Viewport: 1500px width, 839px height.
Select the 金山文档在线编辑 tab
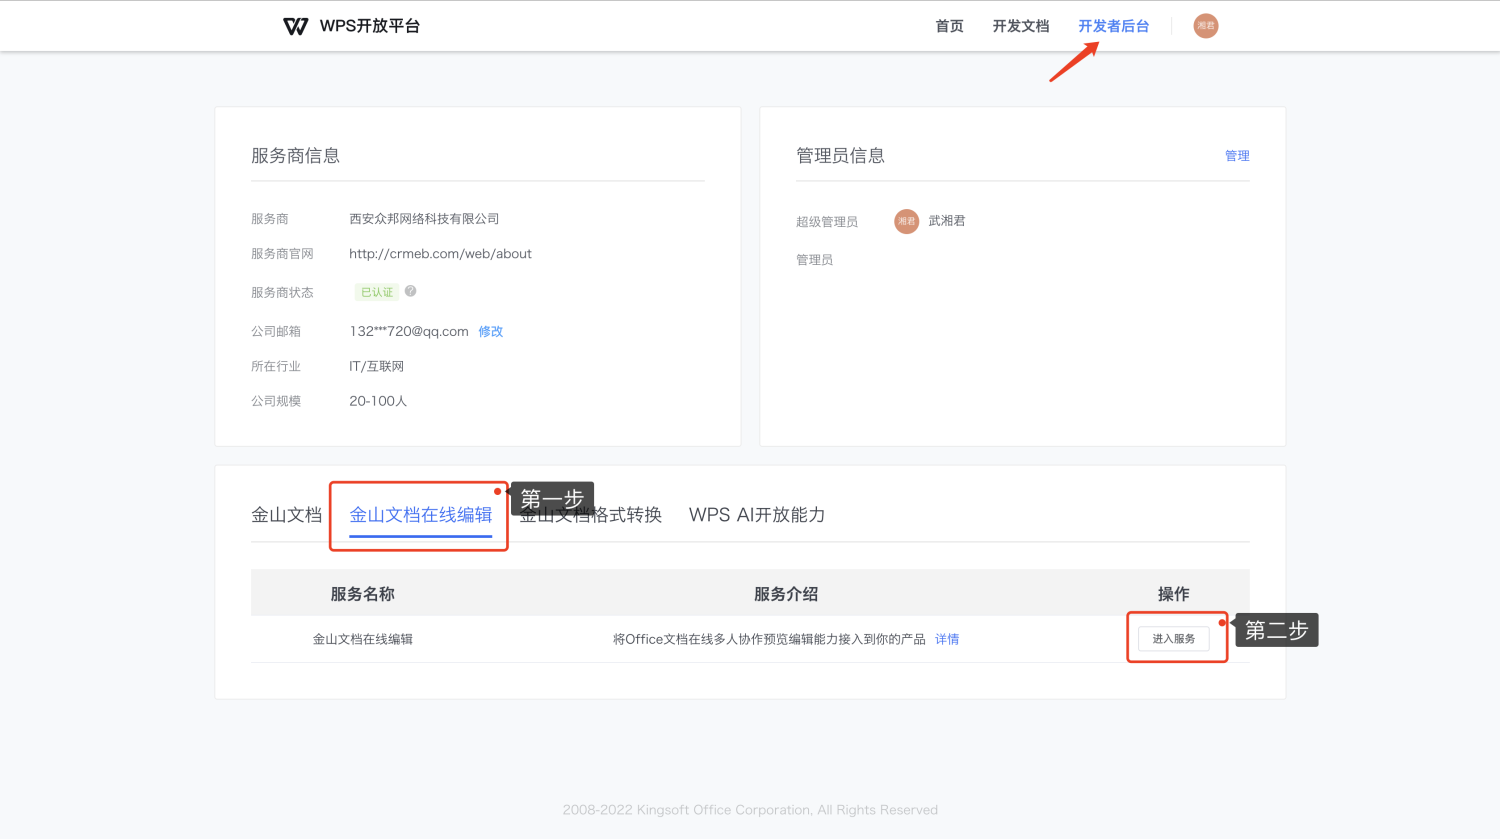pyautogui.click(x=420, y=515)
